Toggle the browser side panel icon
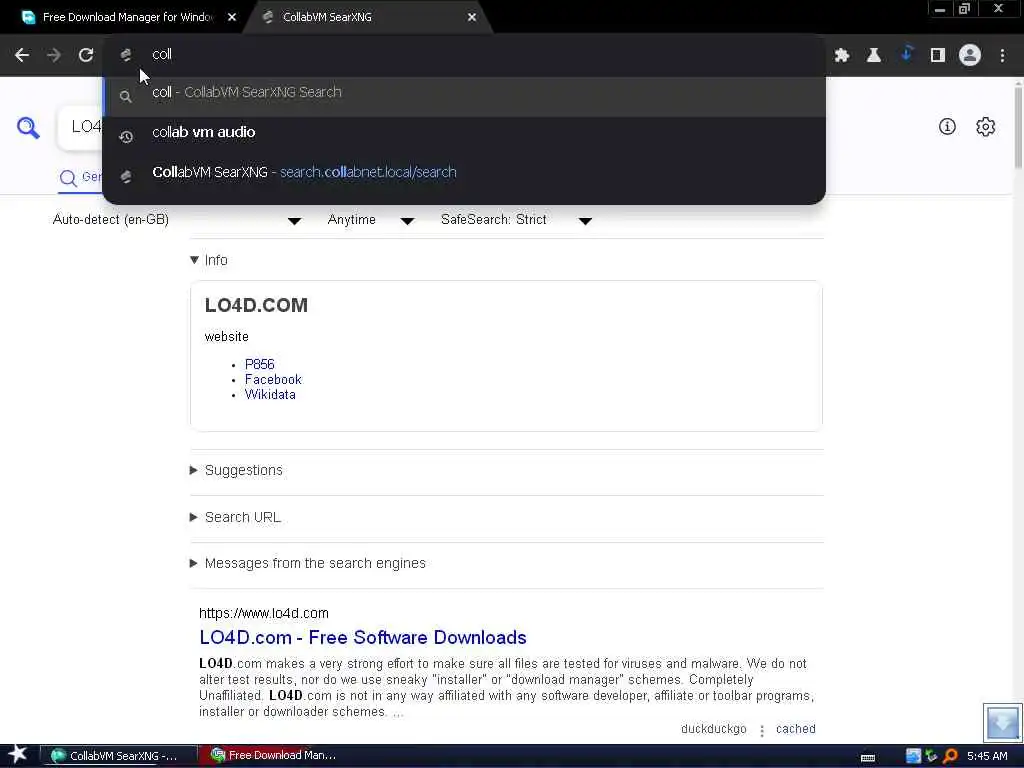The height and width of the screenshot is (768, 1024). (x=938, y=56)
